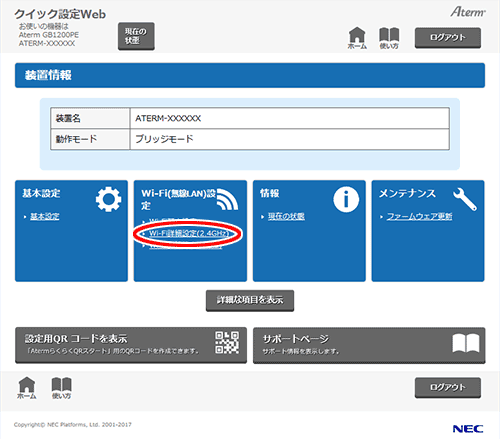Open the 現在の状態 link under 情報
This screenshot has width=500, height=439.
286,217
